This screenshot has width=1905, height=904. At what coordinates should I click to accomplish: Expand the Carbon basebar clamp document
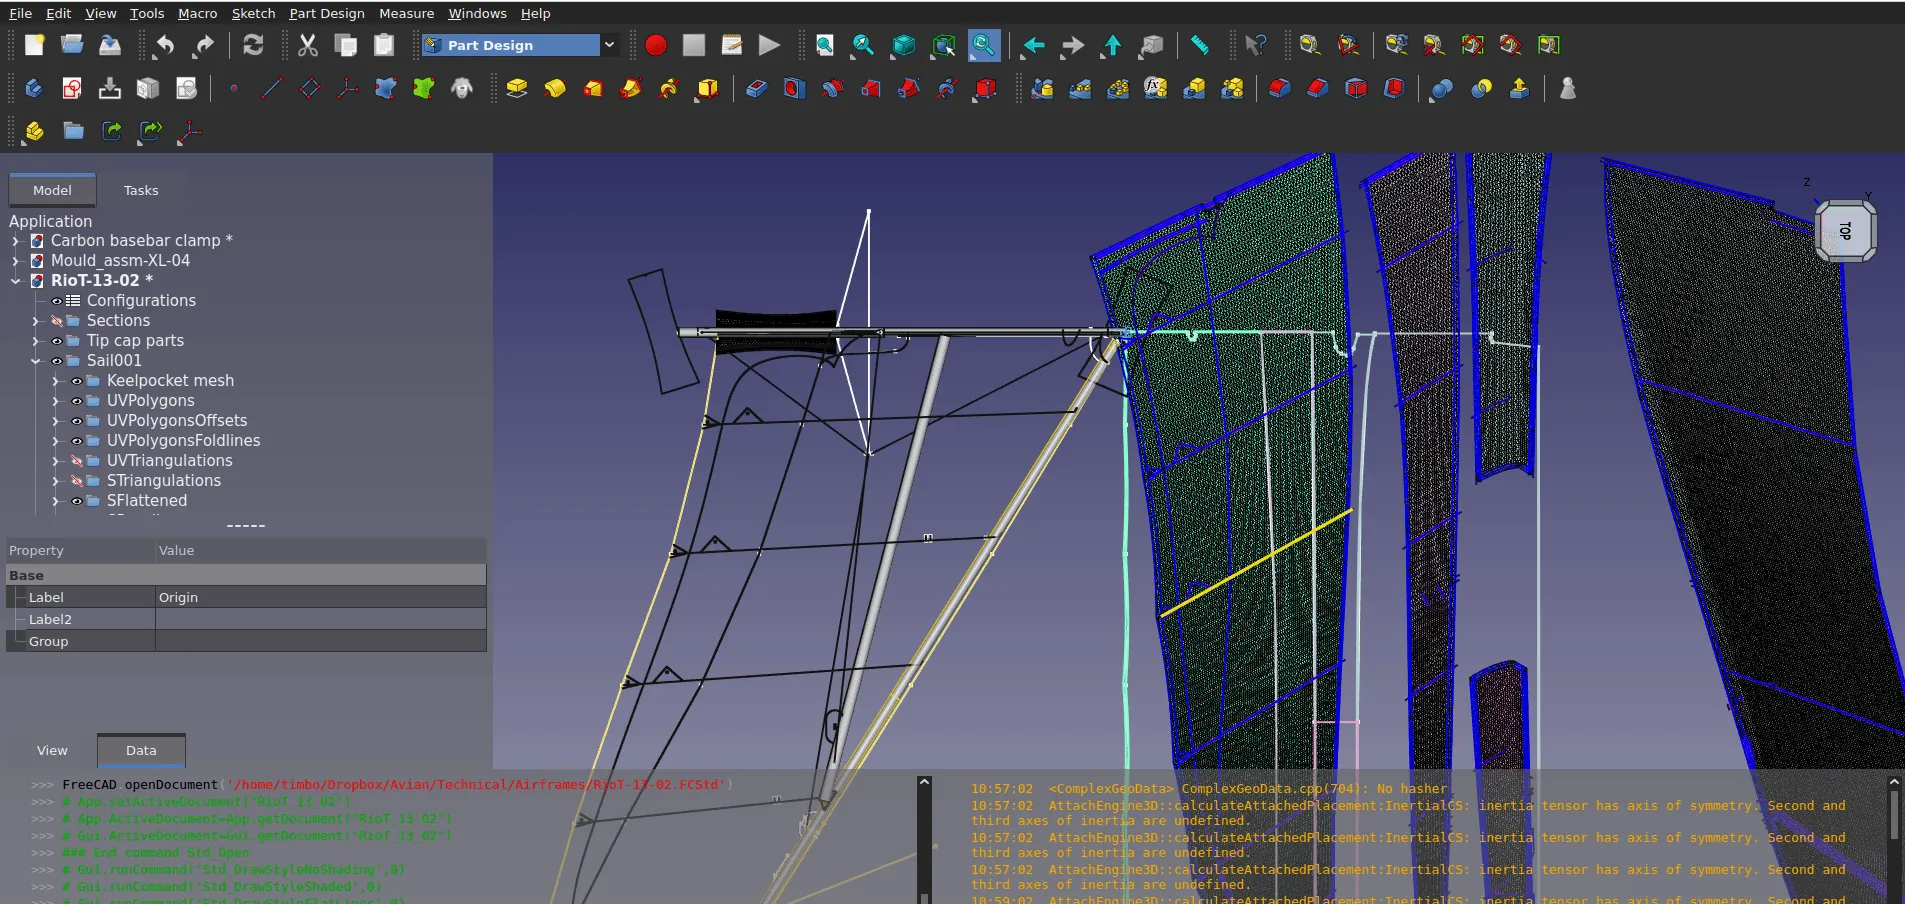(16, 241)
